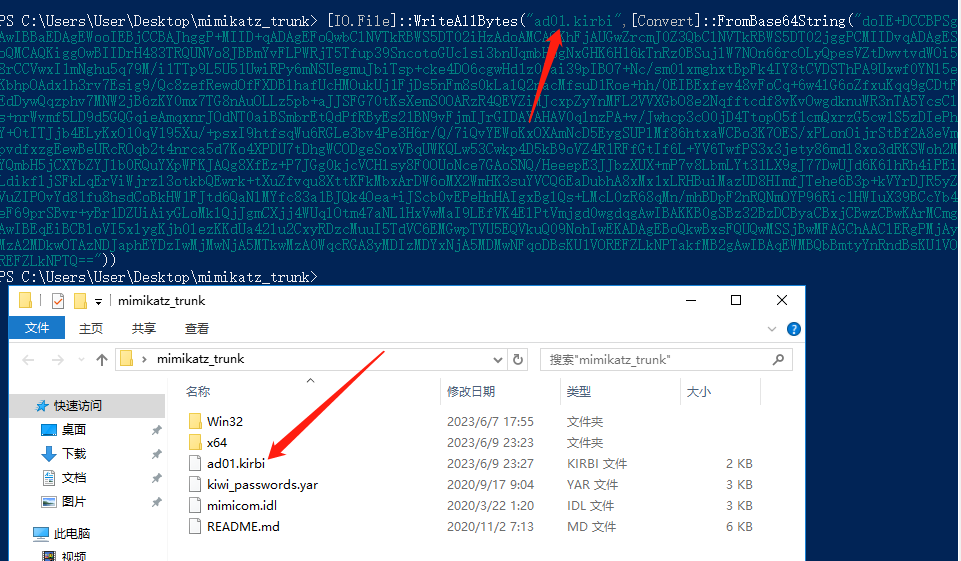Click the quick access toolbar properties icon

(x=58, y=301)
